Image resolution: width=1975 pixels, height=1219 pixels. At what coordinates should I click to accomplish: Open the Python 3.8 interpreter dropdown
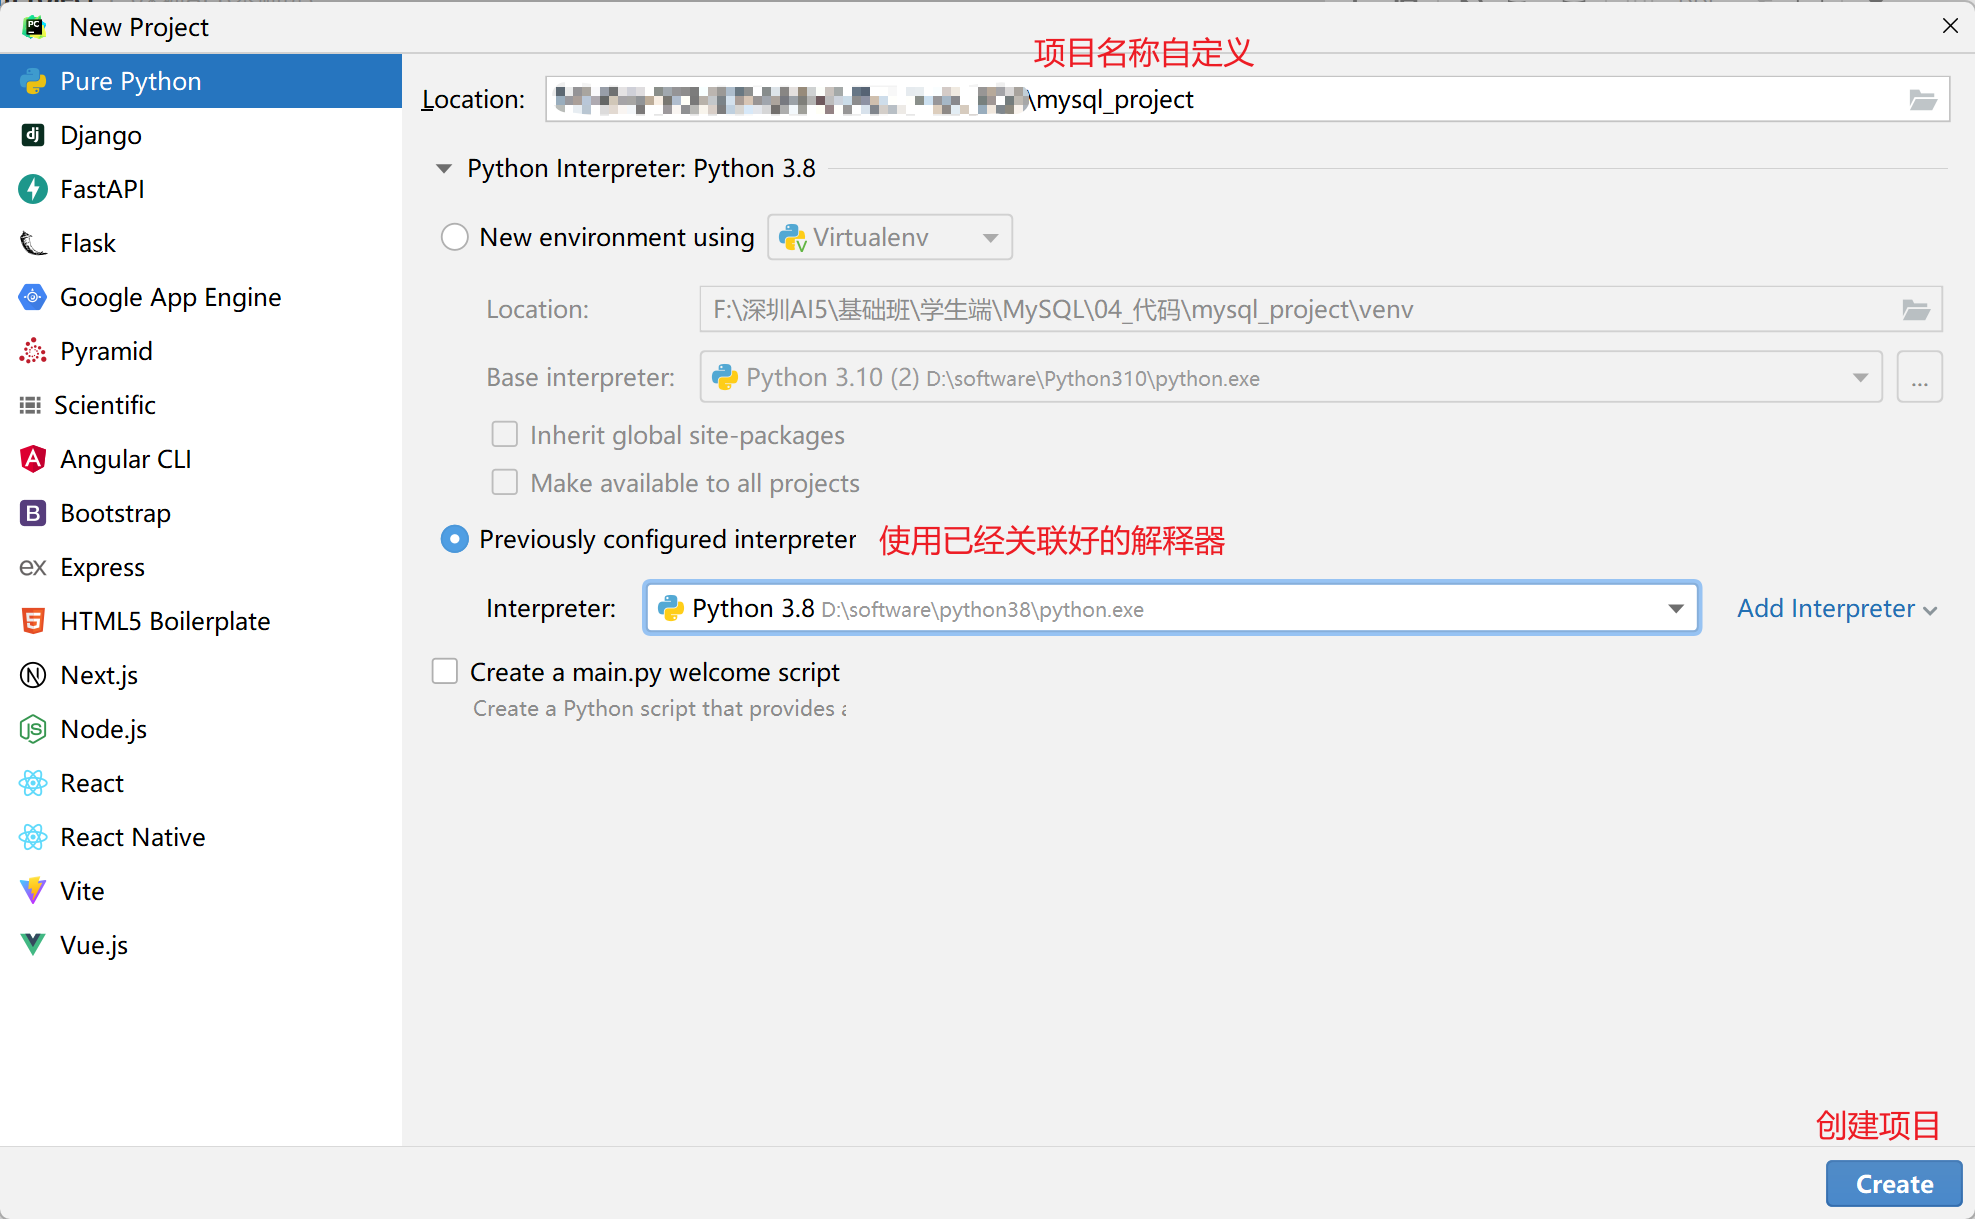point(1172,608)
